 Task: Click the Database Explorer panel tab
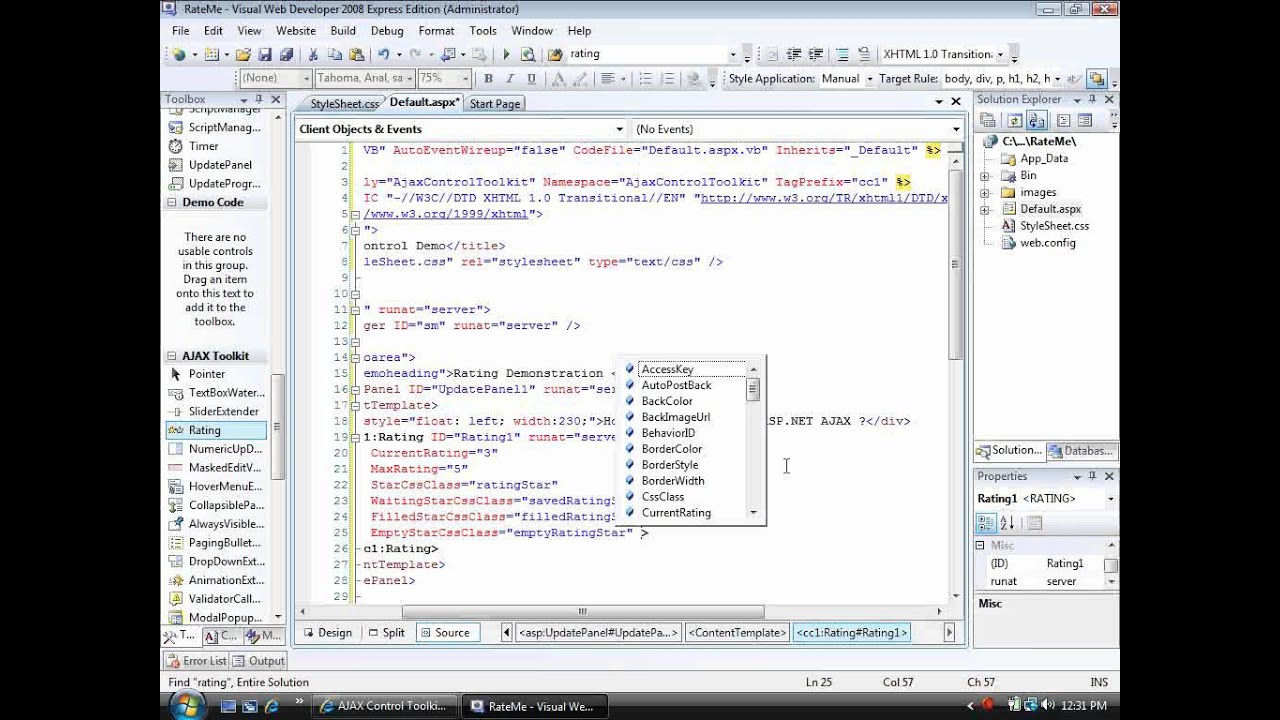pyautogui.click(x=1083, y=451)
